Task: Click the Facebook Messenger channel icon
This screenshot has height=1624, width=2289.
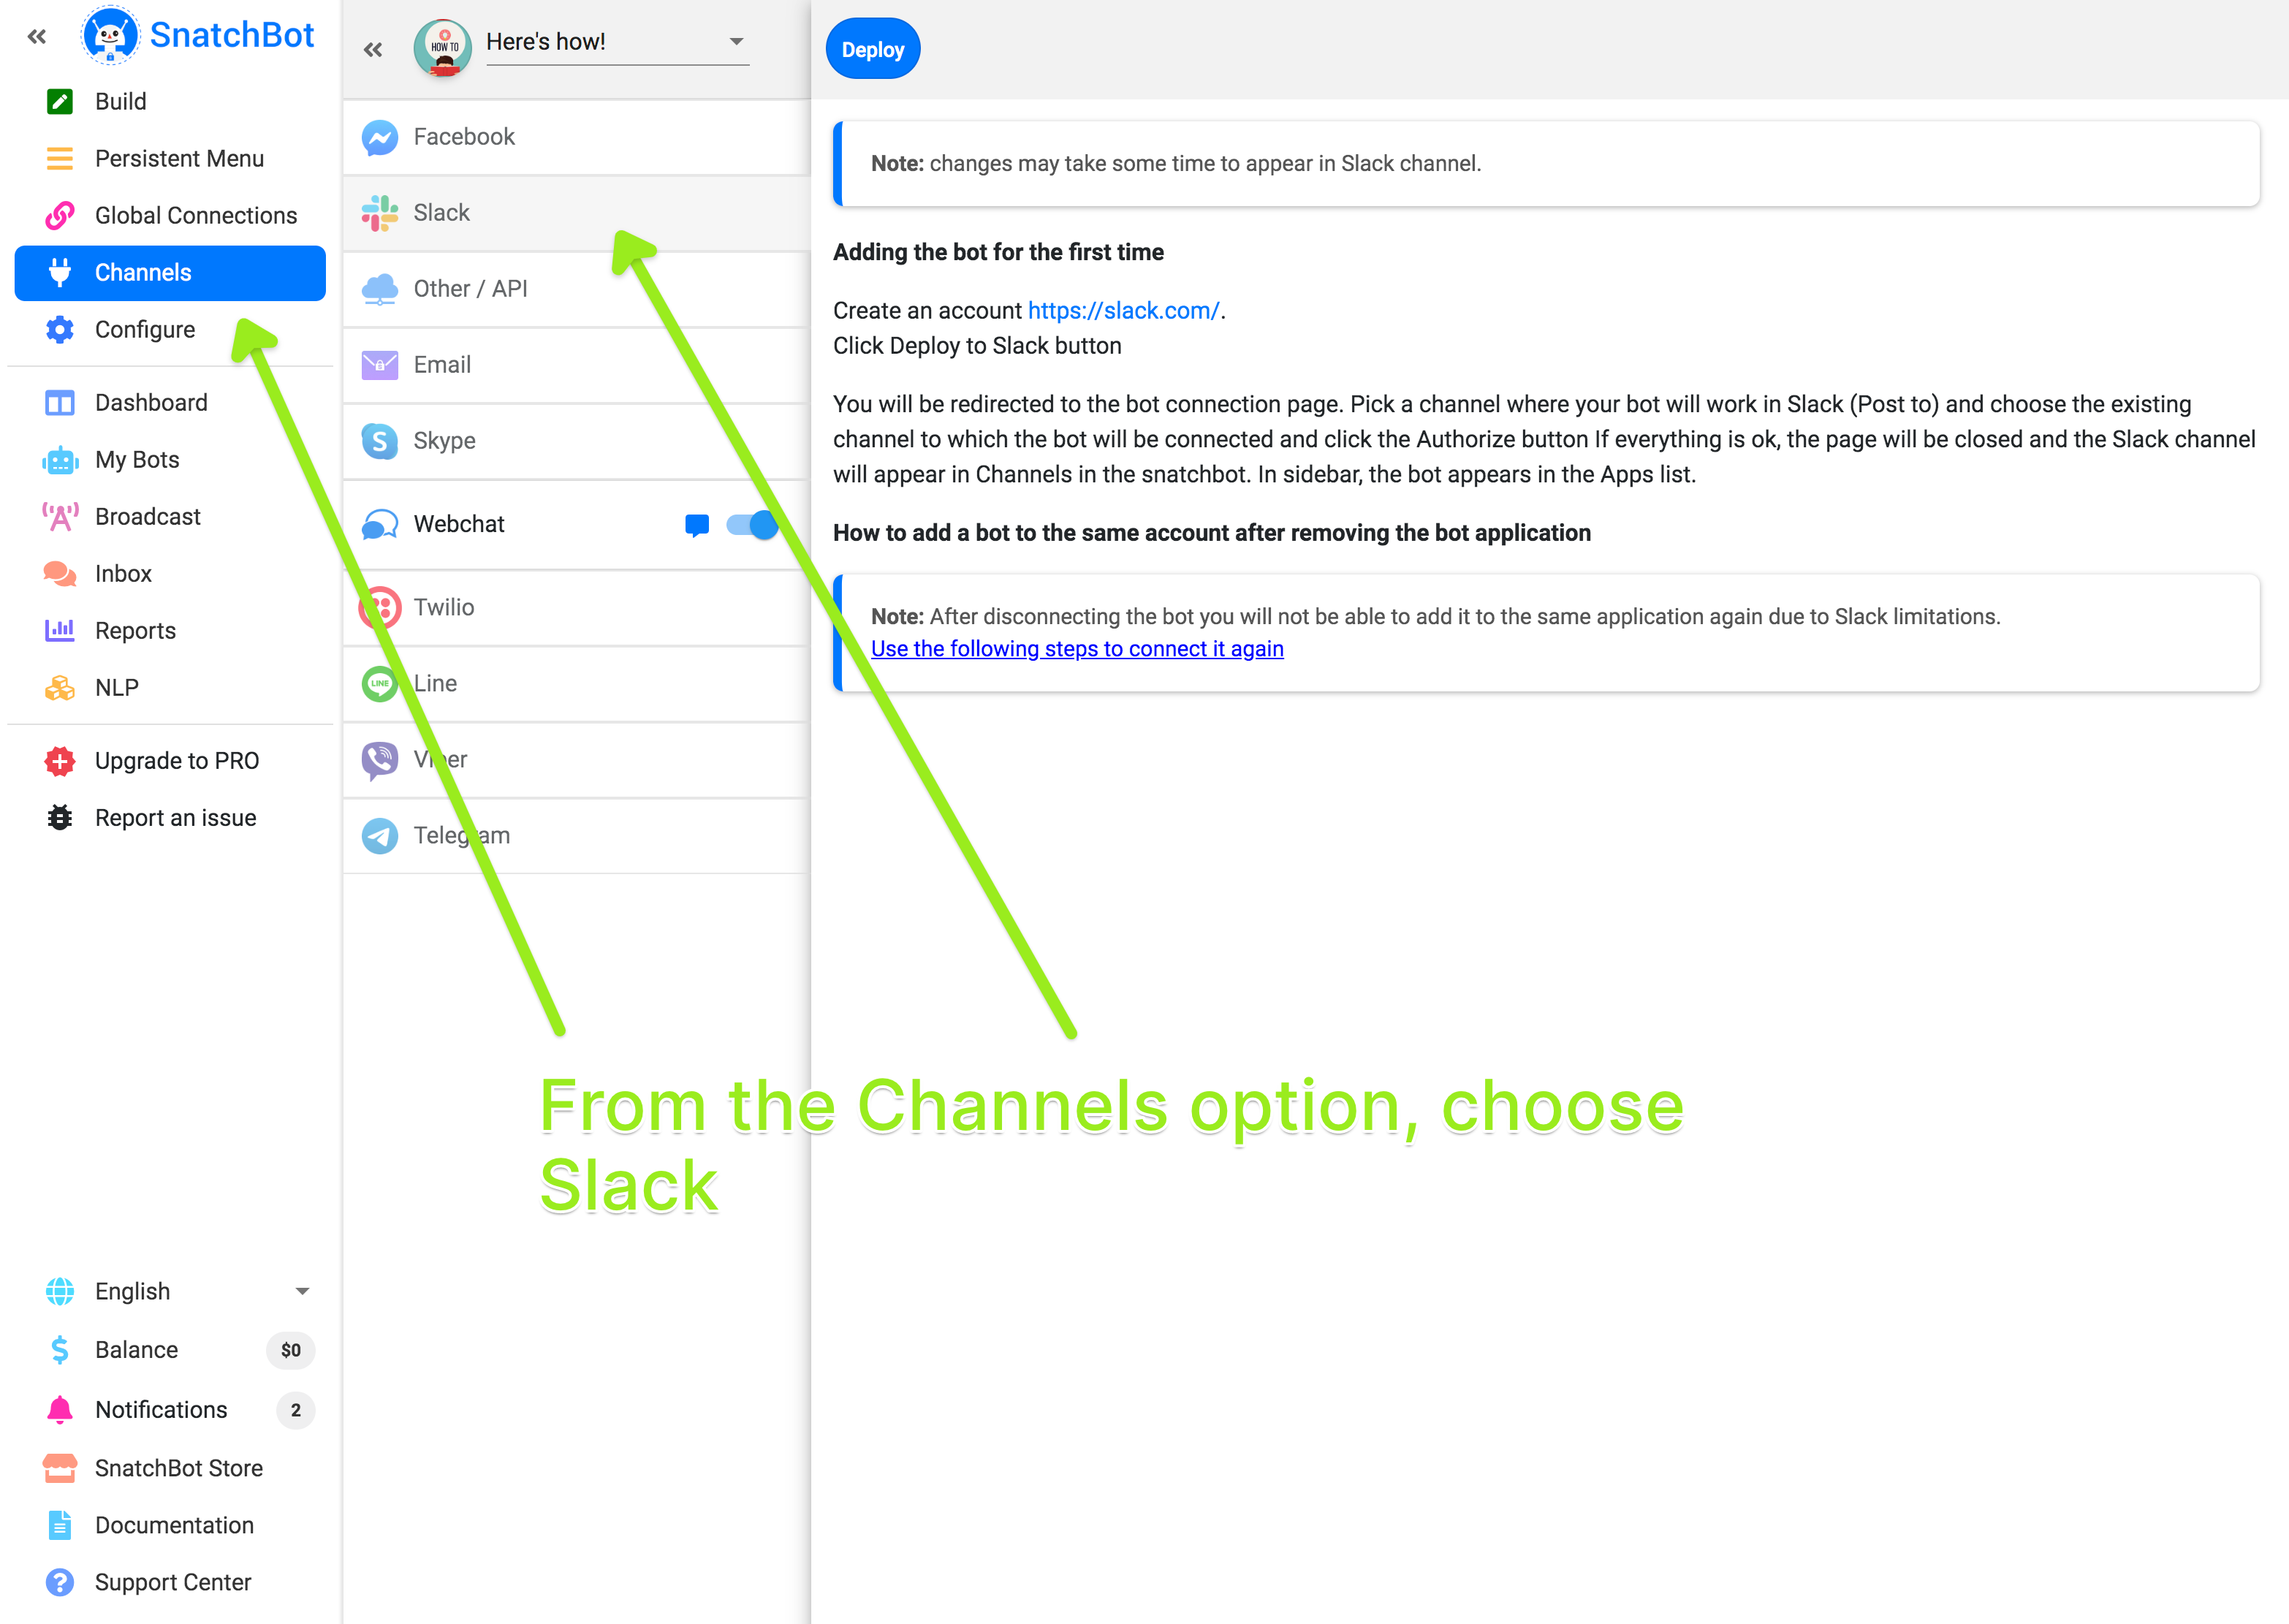Action: click(379, 137)
